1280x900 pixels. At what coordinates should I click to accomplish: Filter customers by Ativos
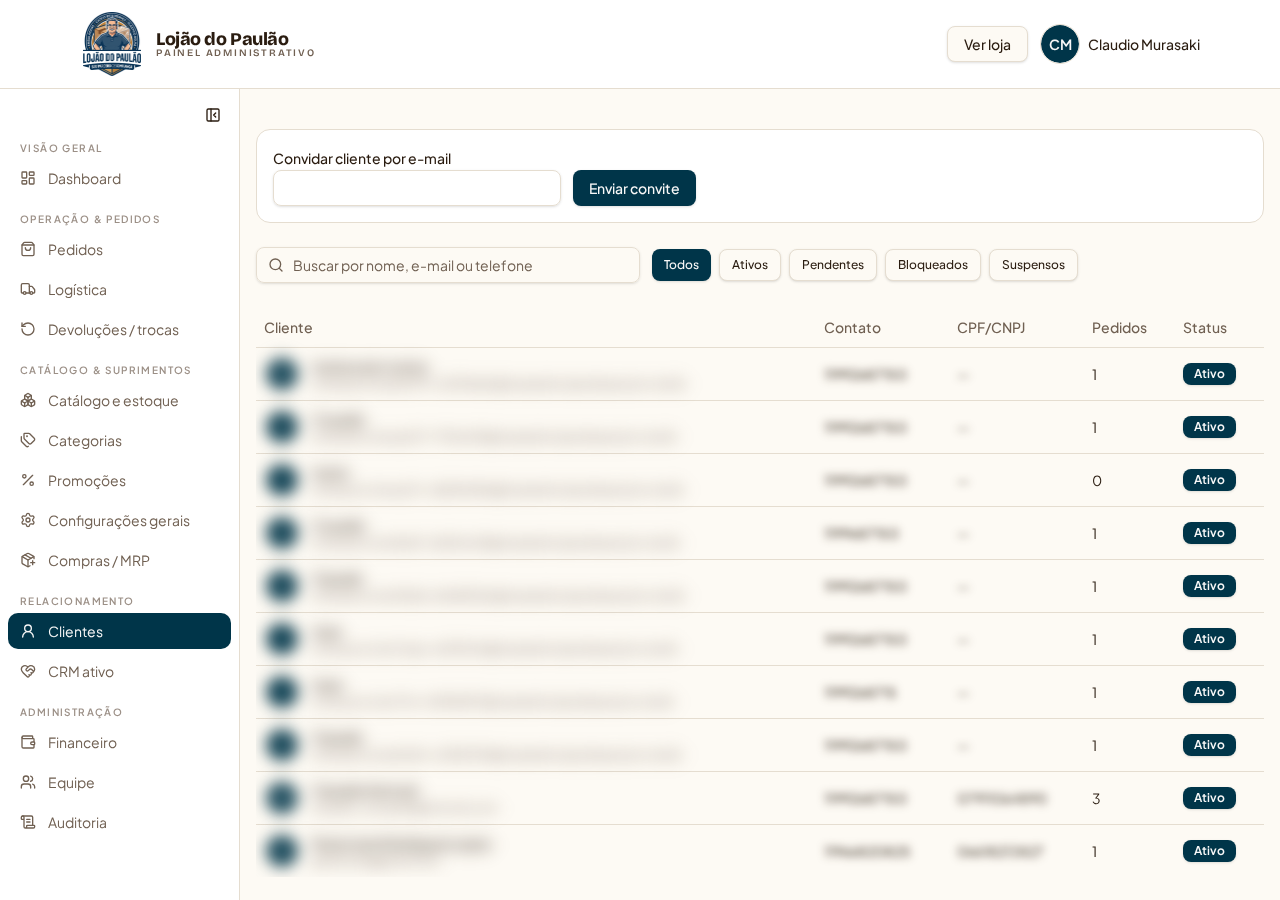pos(750,265)
